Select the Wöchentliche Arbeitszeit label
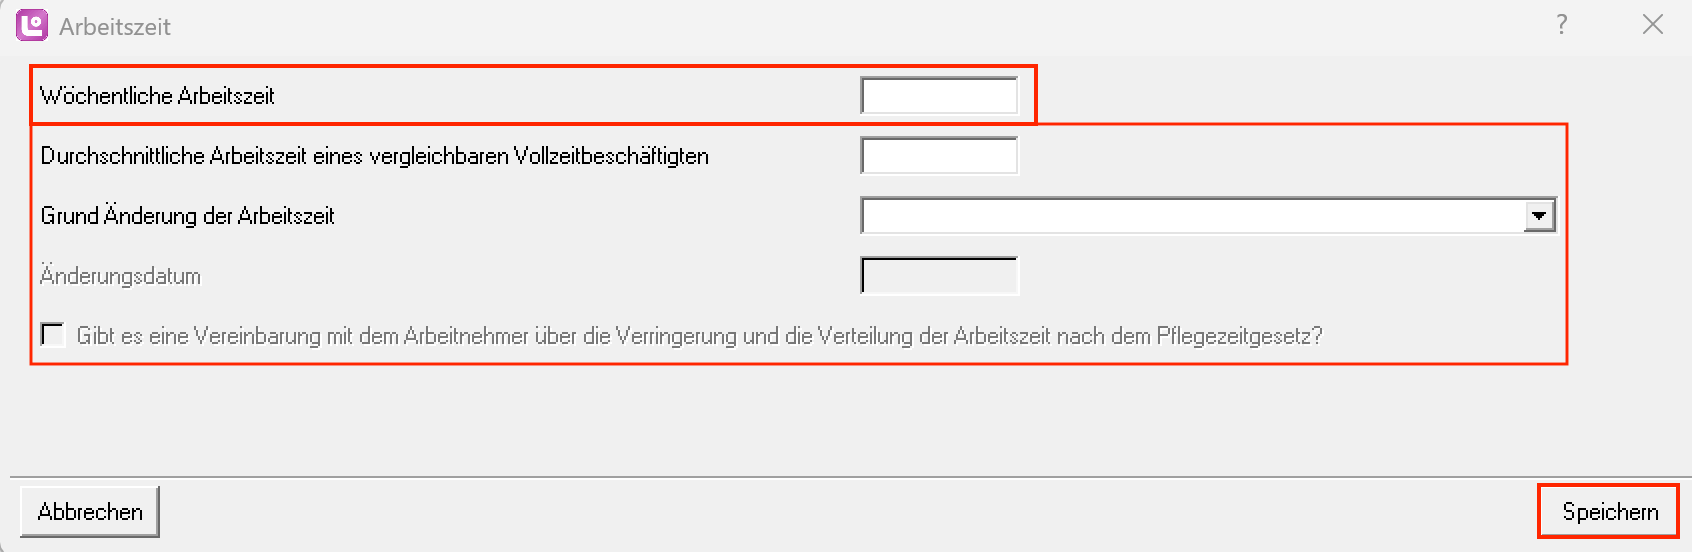Image resolution: width=1692 pixels, height=552 pixels. click(x=157, y=96)
